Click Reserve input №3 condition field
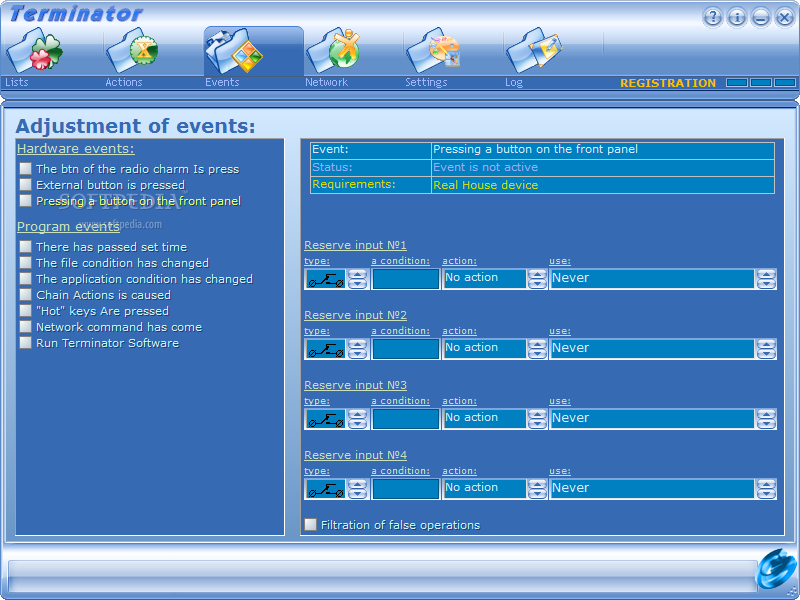Image resolution: width=800 pixels, height=600 pixels. (406, 419)
